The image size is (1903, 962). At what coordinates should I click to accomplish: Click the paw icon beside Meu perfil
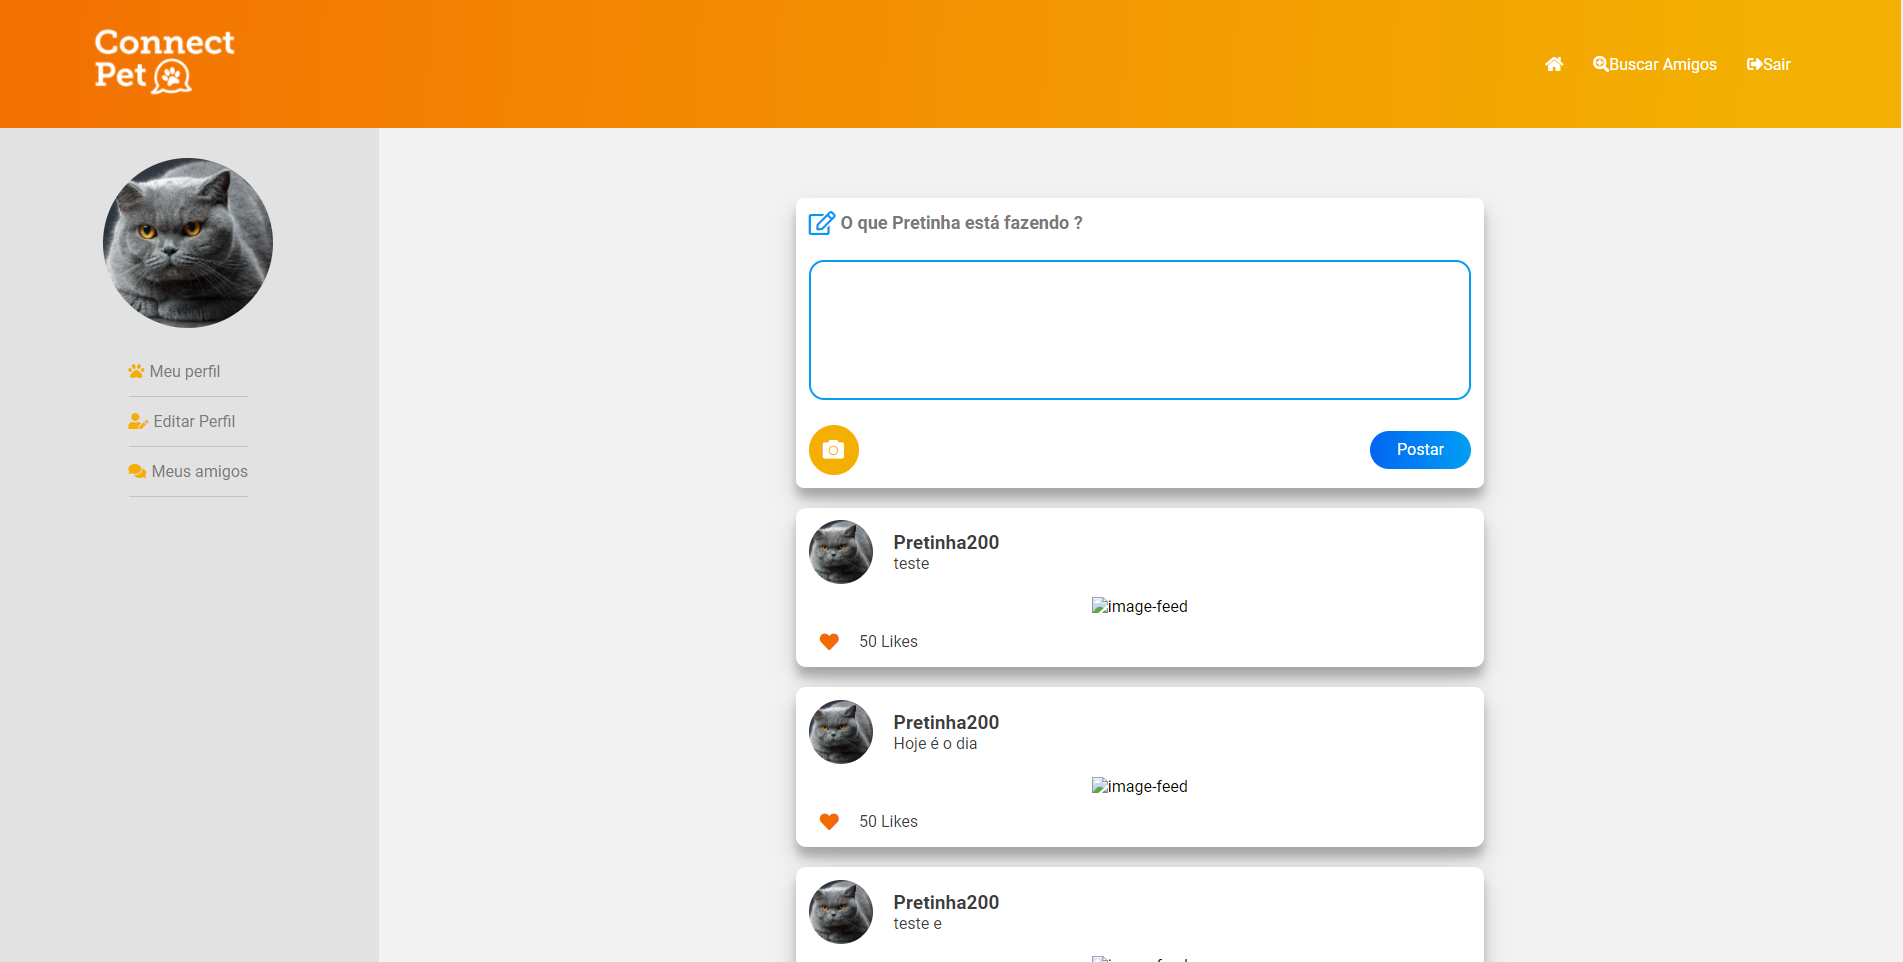point(136,370)
